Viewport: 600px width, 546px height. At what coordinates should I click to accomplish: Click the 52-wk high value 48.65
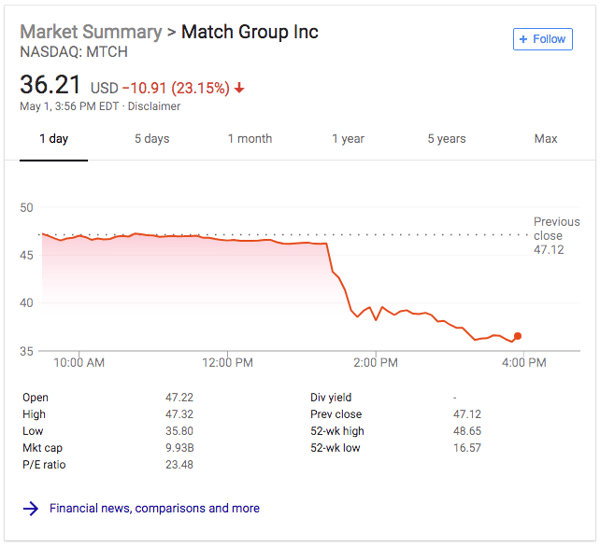(468, 431)
